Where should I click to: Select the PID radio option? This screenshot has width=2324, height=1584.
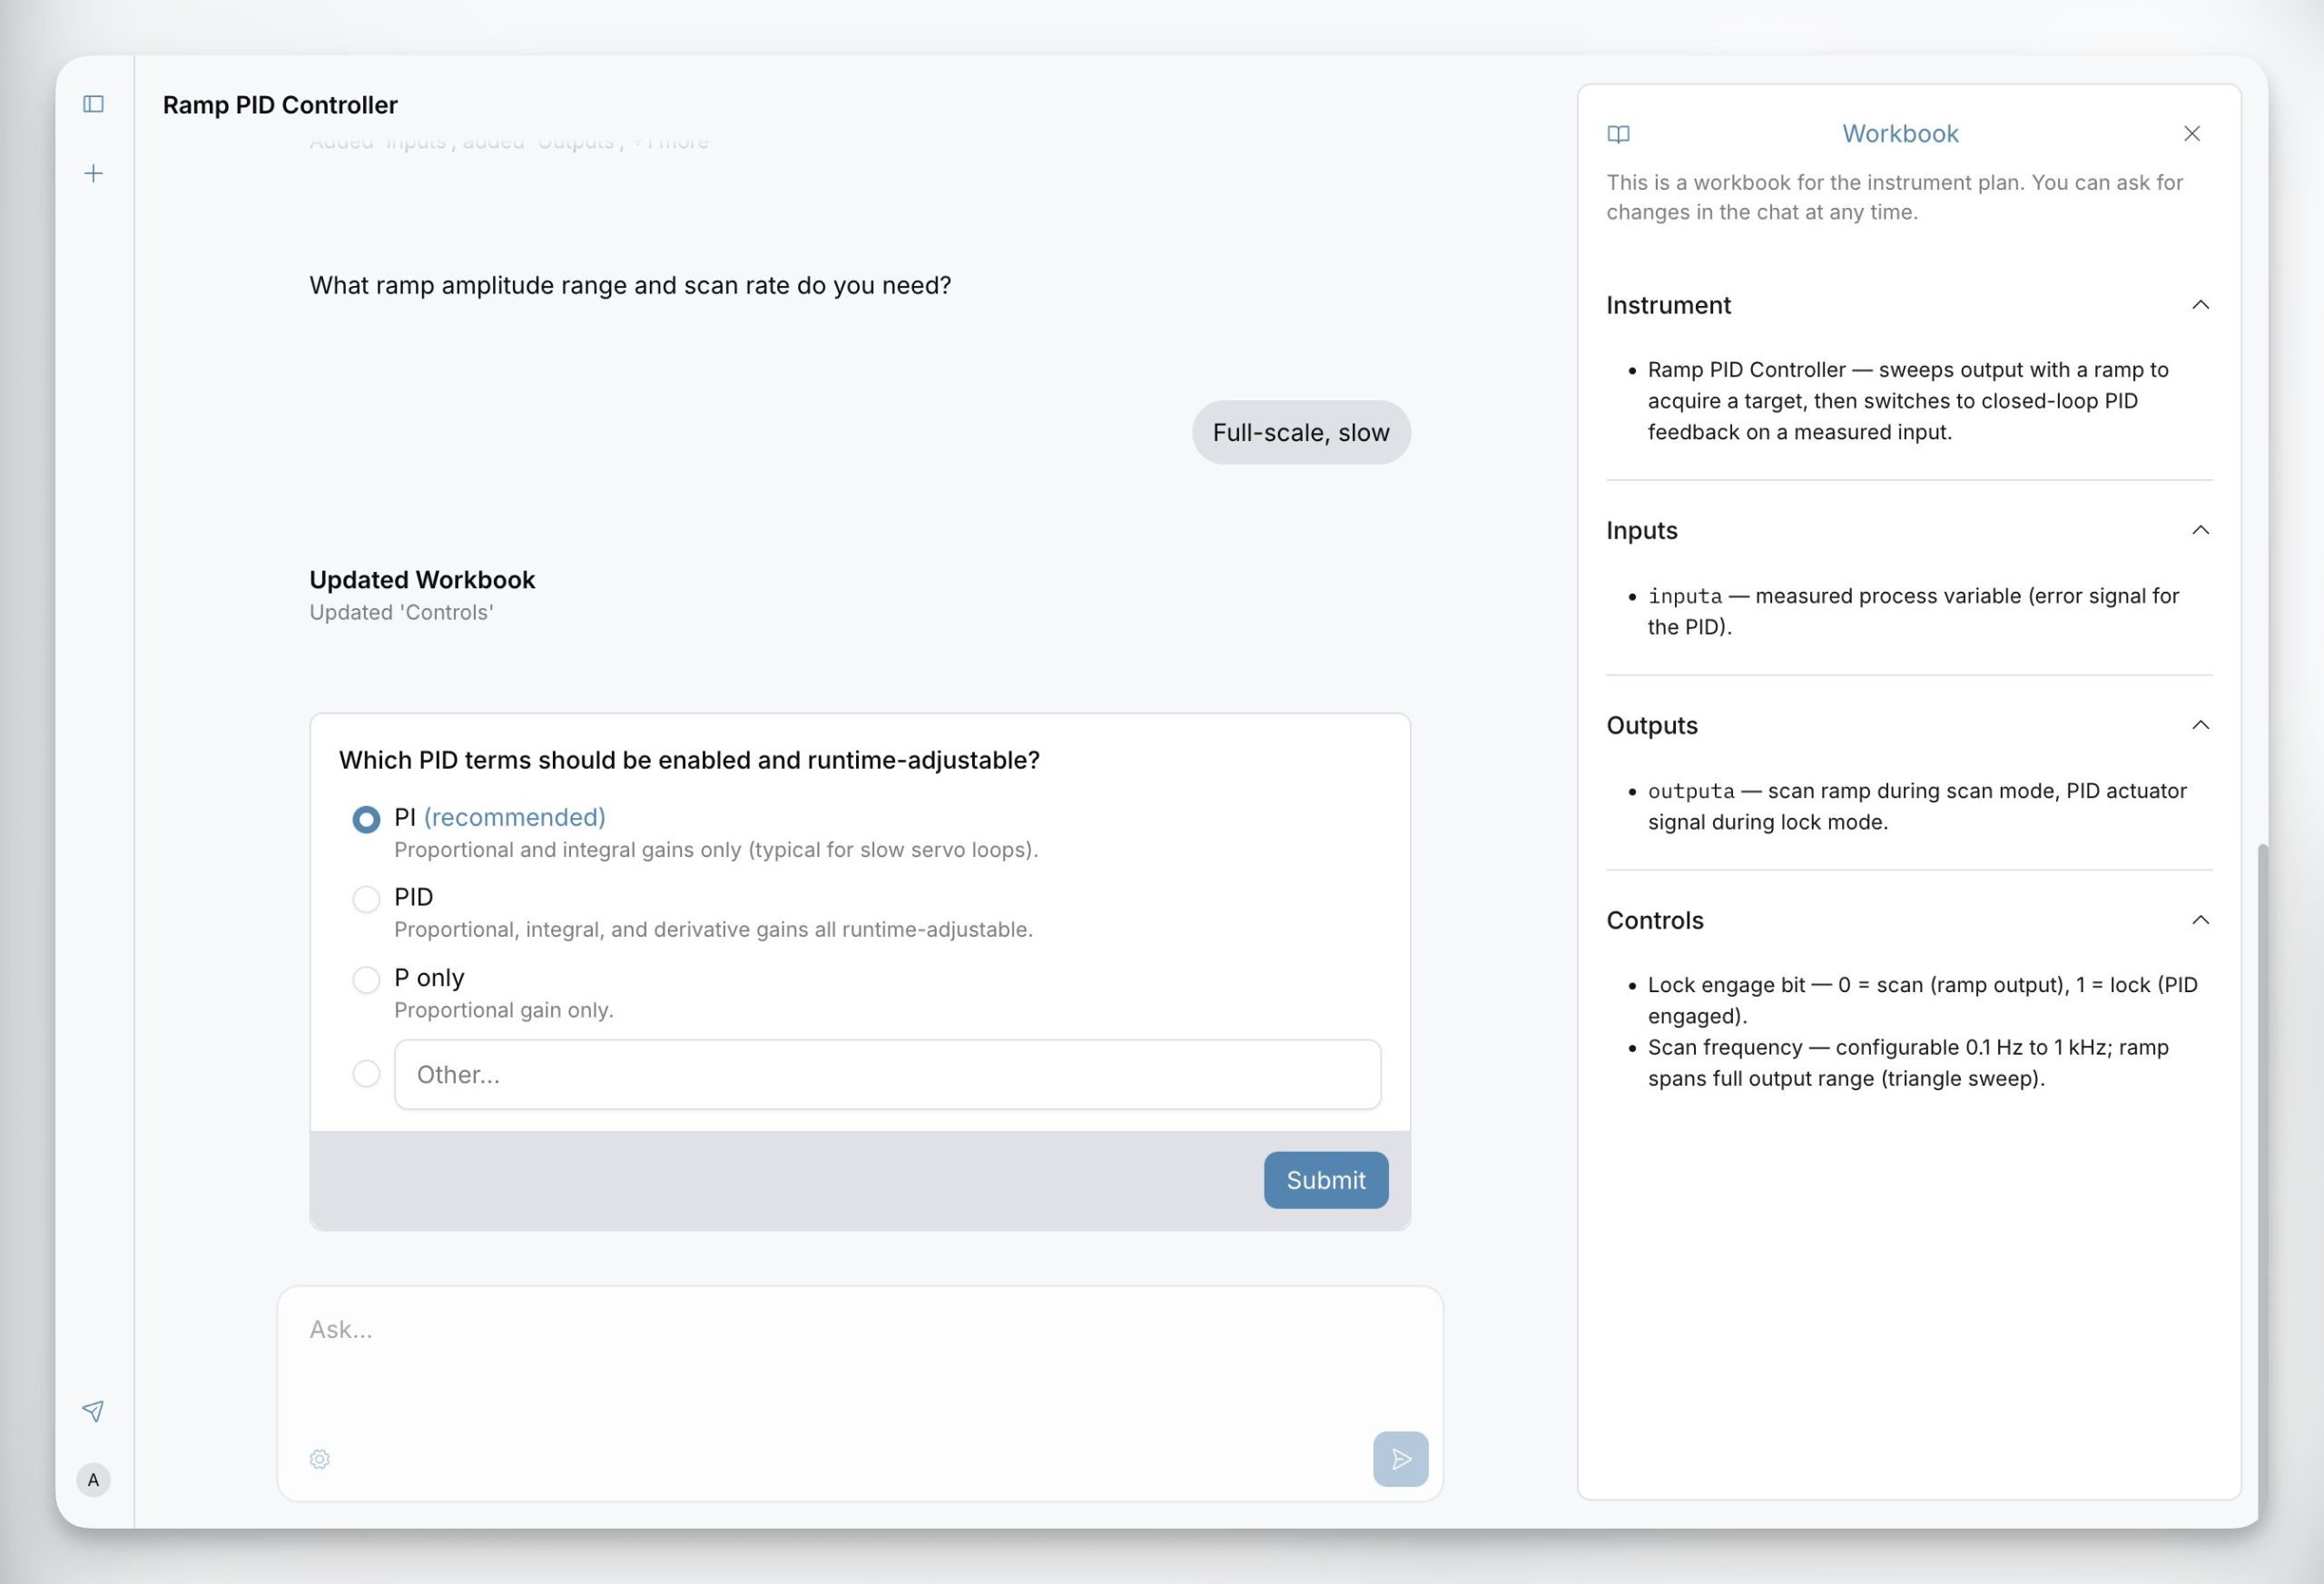tap(366, 899)
